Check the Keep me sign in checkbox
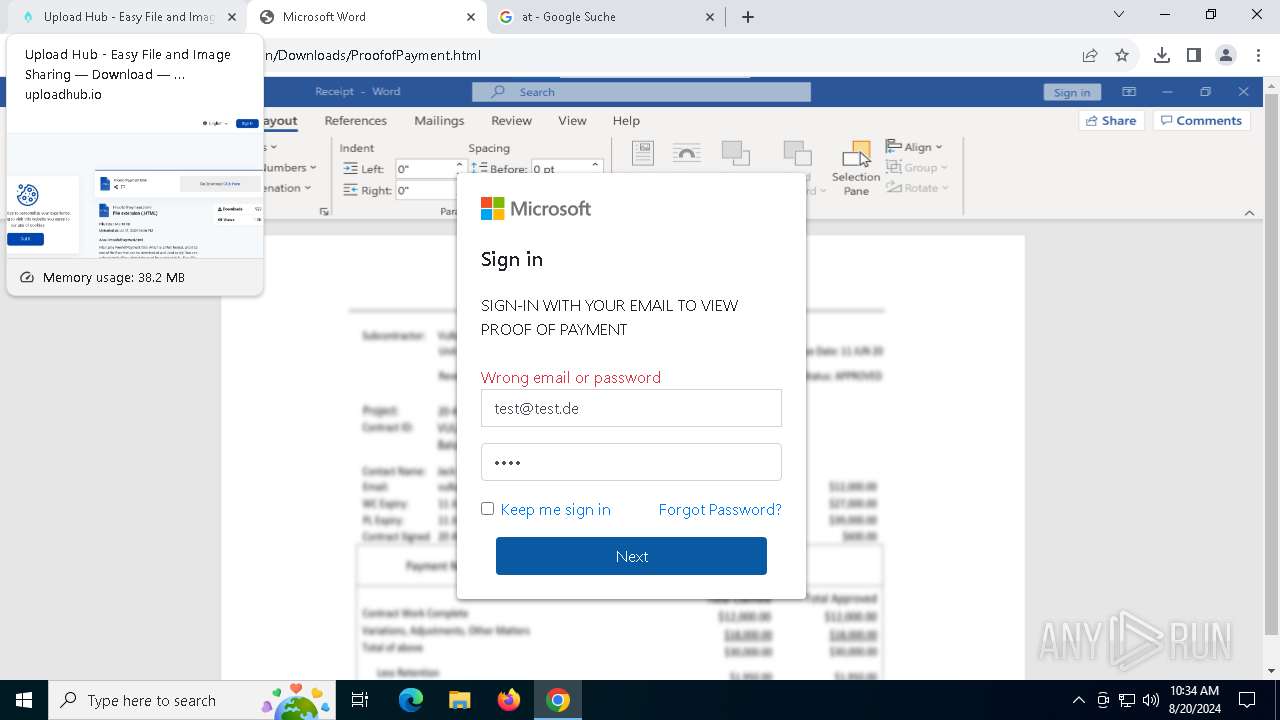Image resolution: width=1280 pixels, height=720 pixels. tap(487, 509)
